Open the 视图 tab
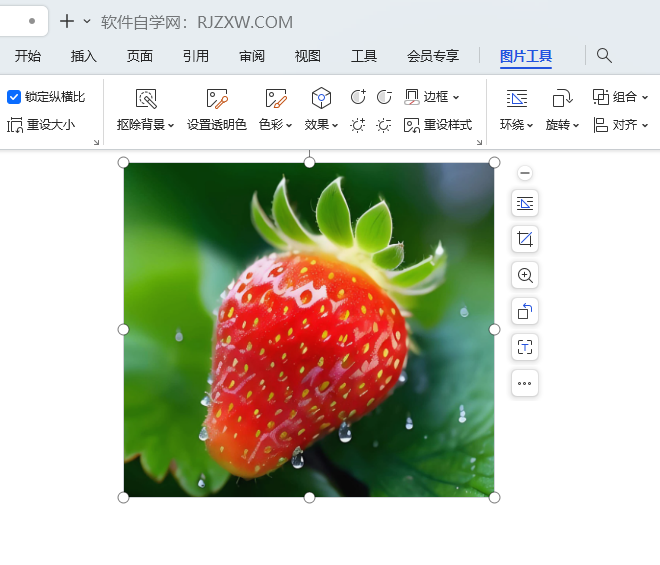This screenshot has height=565, width=660. (308, 56)
